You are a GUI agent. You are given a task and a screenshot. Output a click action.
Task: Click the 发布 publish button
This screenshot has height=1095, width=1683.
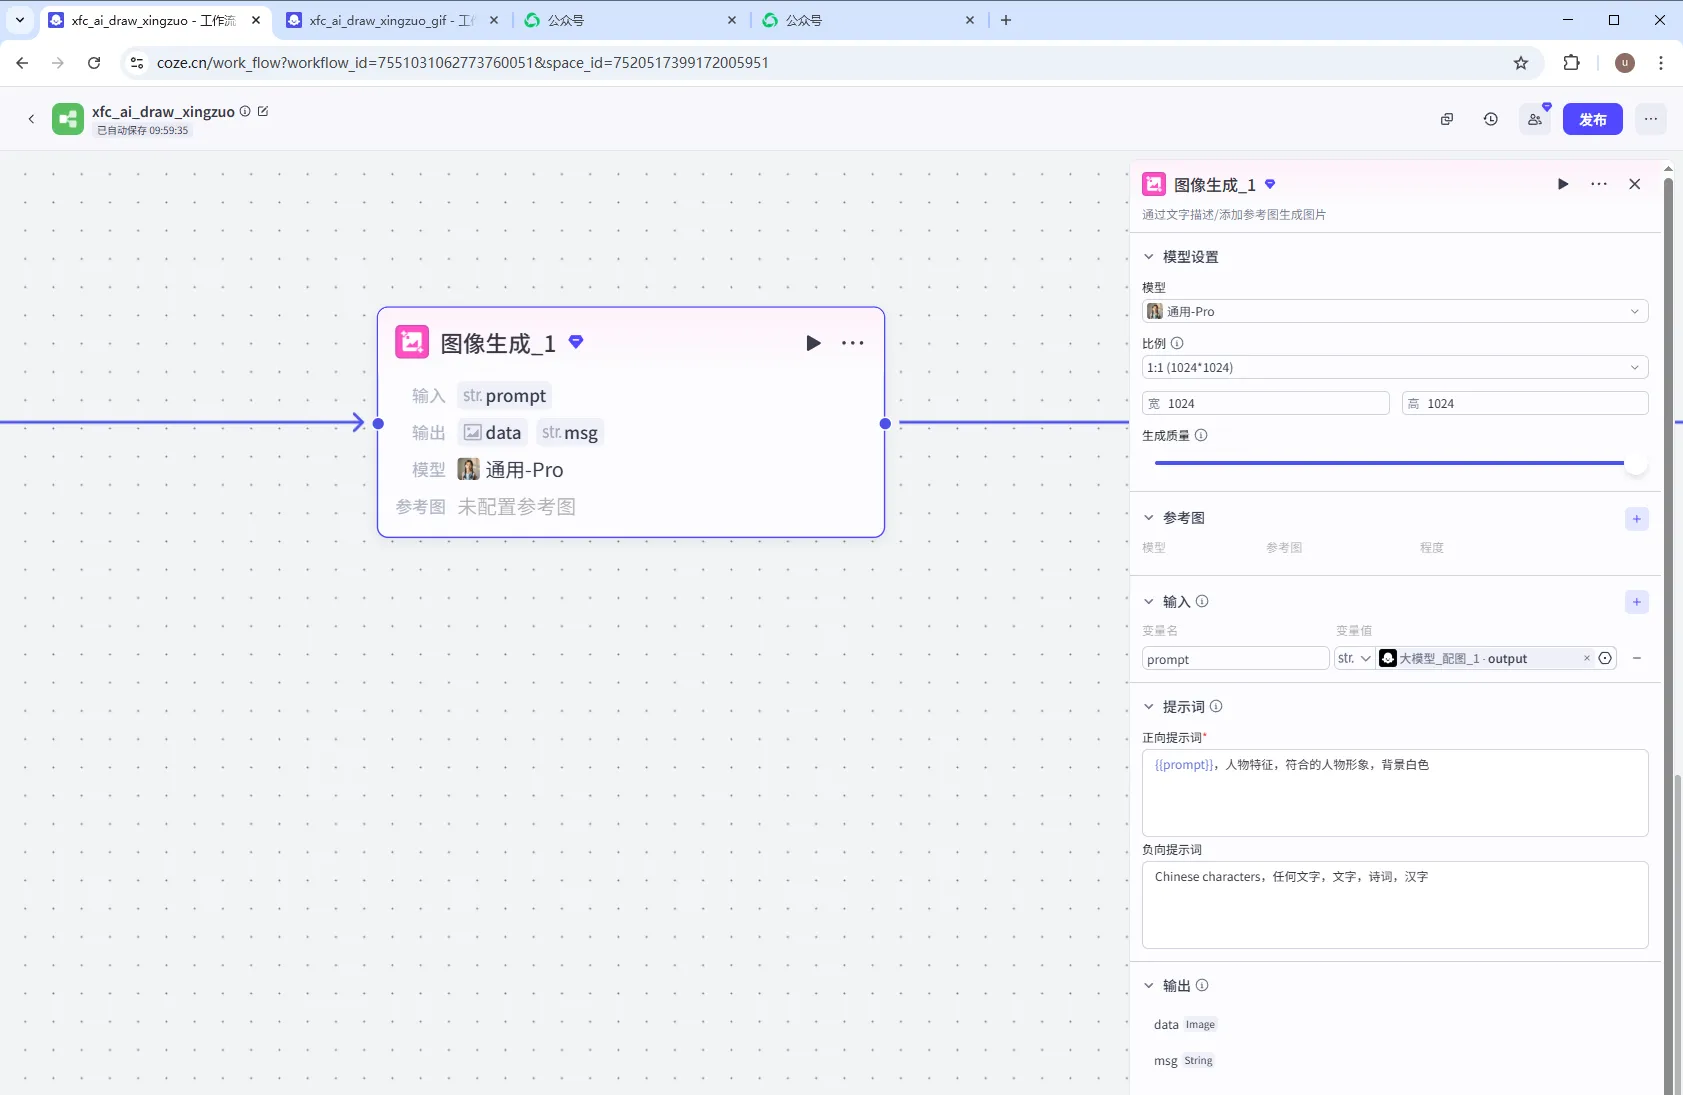(x=1592, y=119)
